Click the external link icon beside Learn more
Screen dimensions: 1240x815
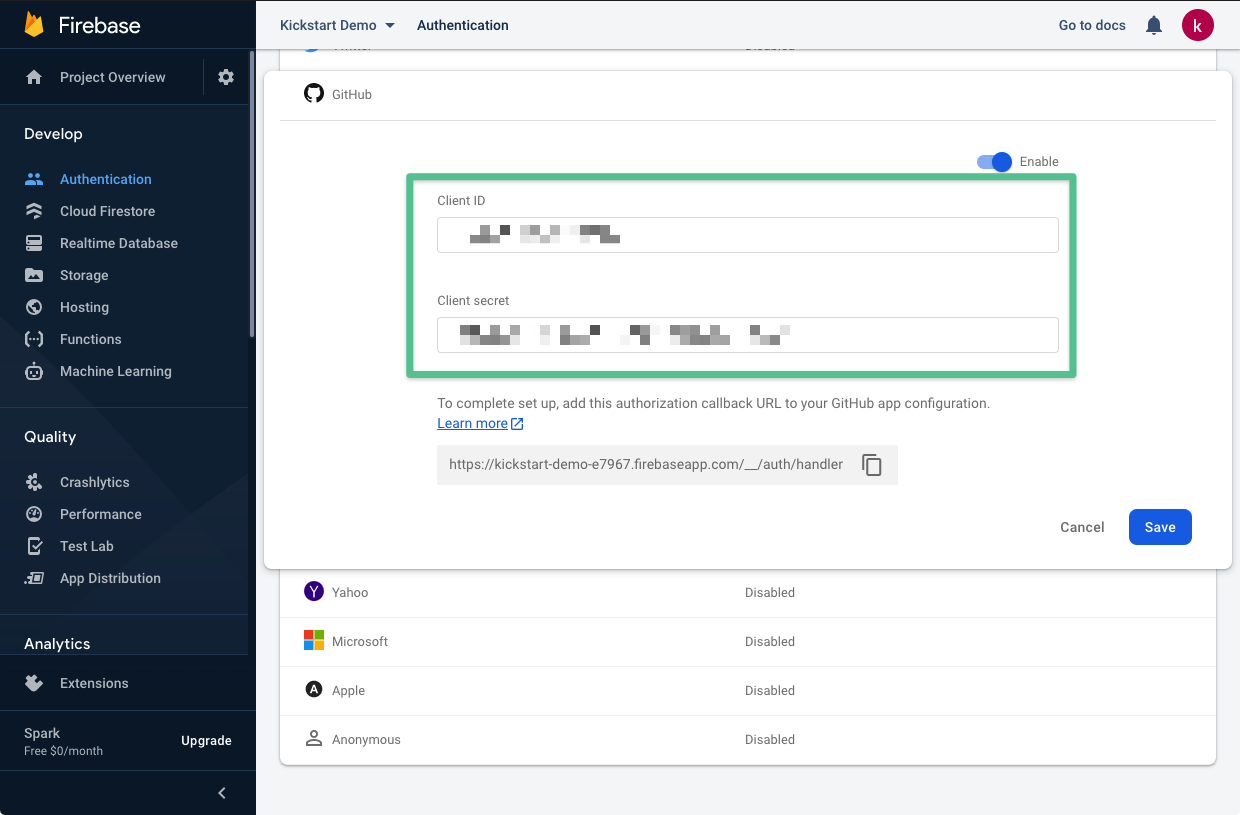tap(517, 424)
